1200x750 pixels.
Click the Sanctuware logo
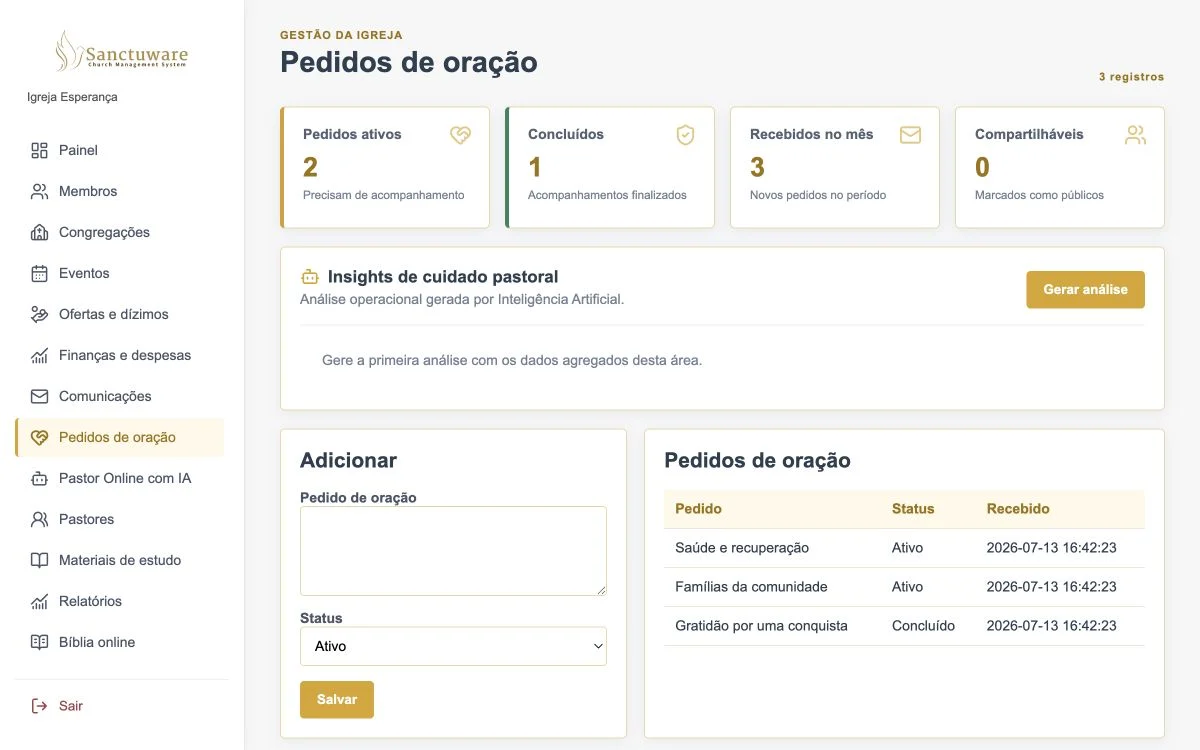121,51
